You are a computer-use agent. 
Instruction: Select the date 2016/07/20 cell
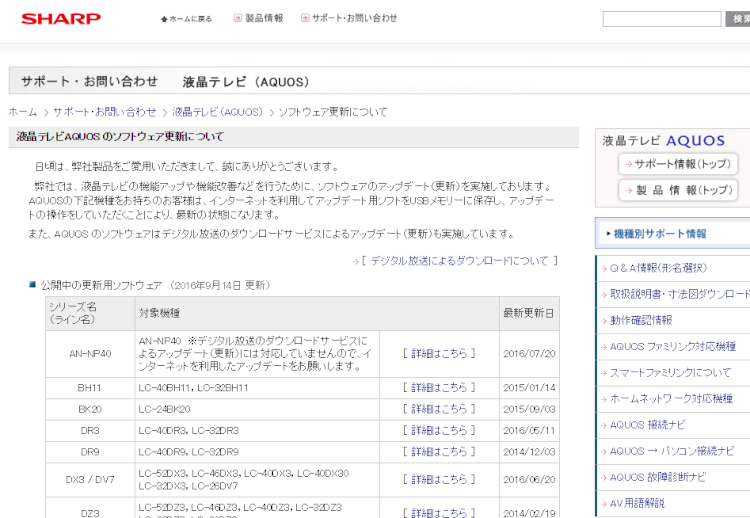tap(529, 354)
